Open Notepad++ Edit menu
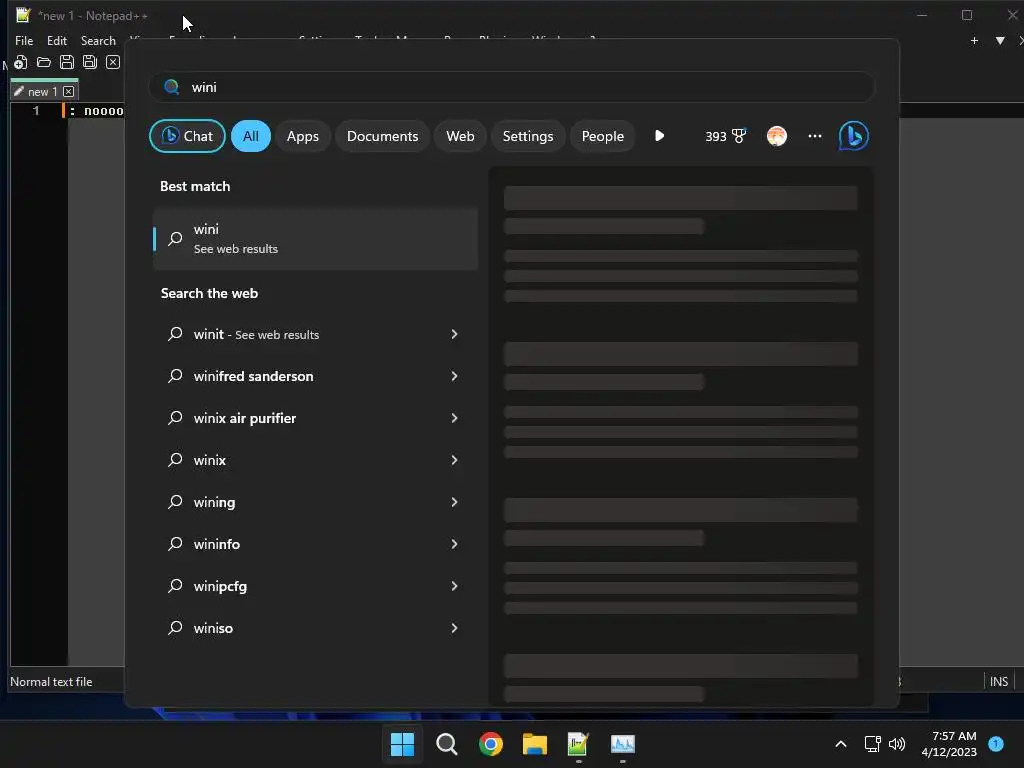1024x768 pixels. tap(57, 40)
